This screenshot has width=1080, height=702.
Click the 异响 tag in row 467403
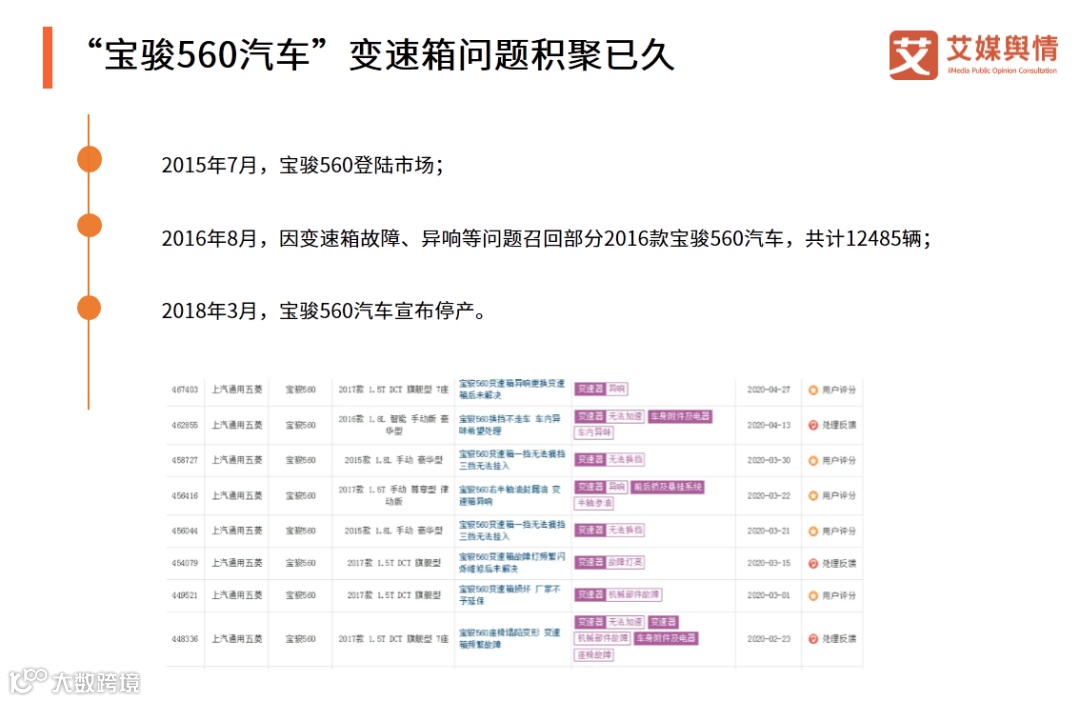click(617, 389)
